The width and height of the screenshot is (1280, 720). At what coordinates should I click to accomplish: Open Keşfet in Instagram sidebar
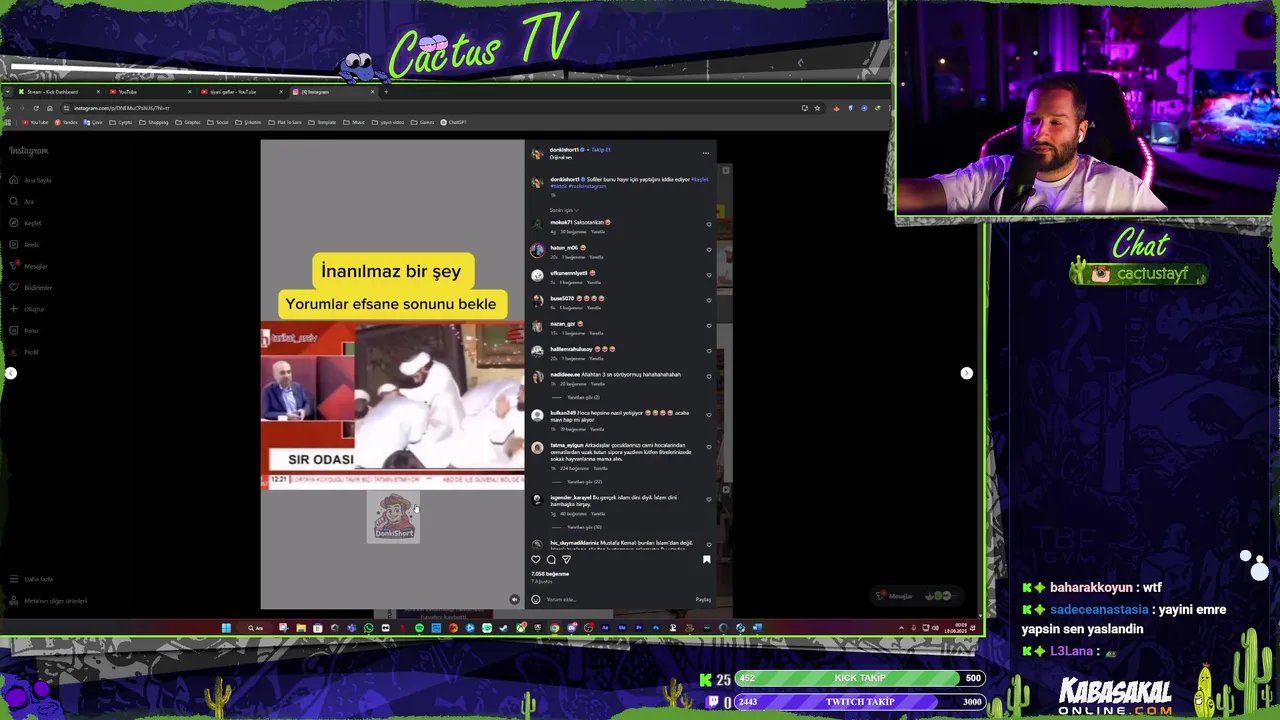(x=26, y=223)
